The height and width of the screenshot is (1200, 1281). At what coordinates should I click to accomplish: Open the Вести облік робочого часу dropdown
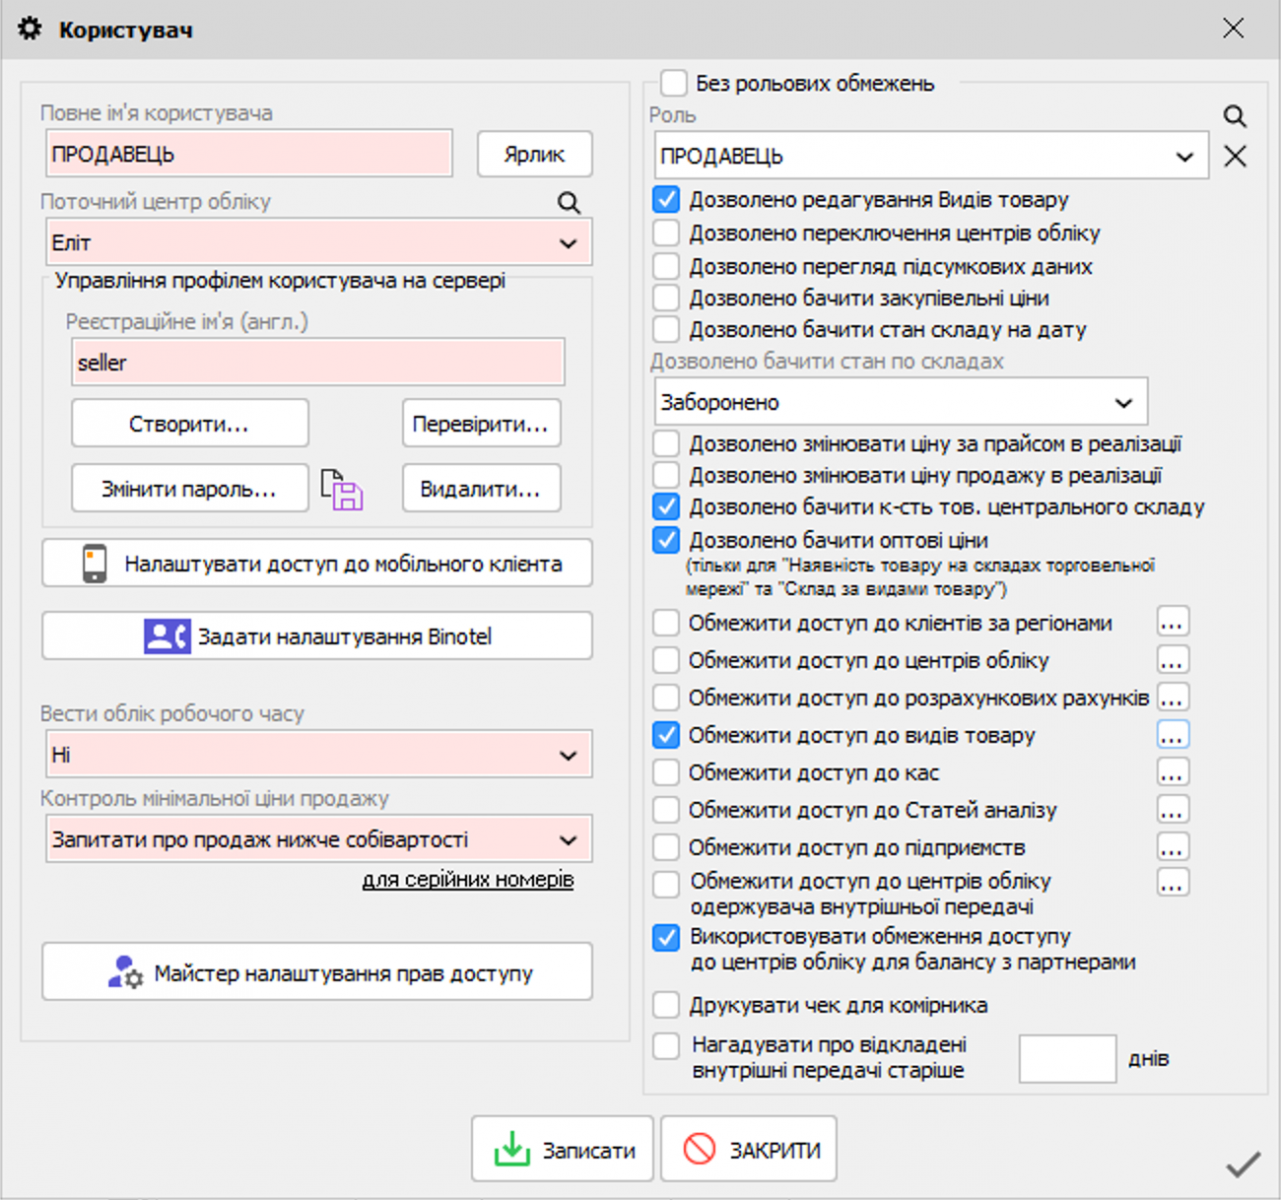(567, 755)
